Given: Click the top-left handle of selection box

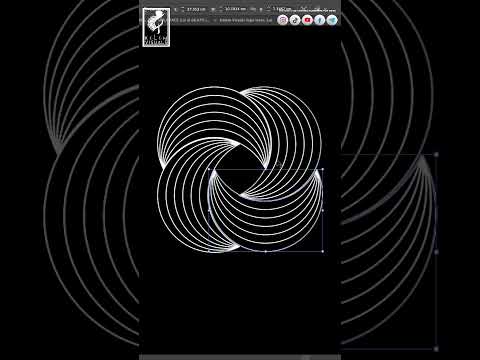Looking at the screenshot, I should [209, 170].
